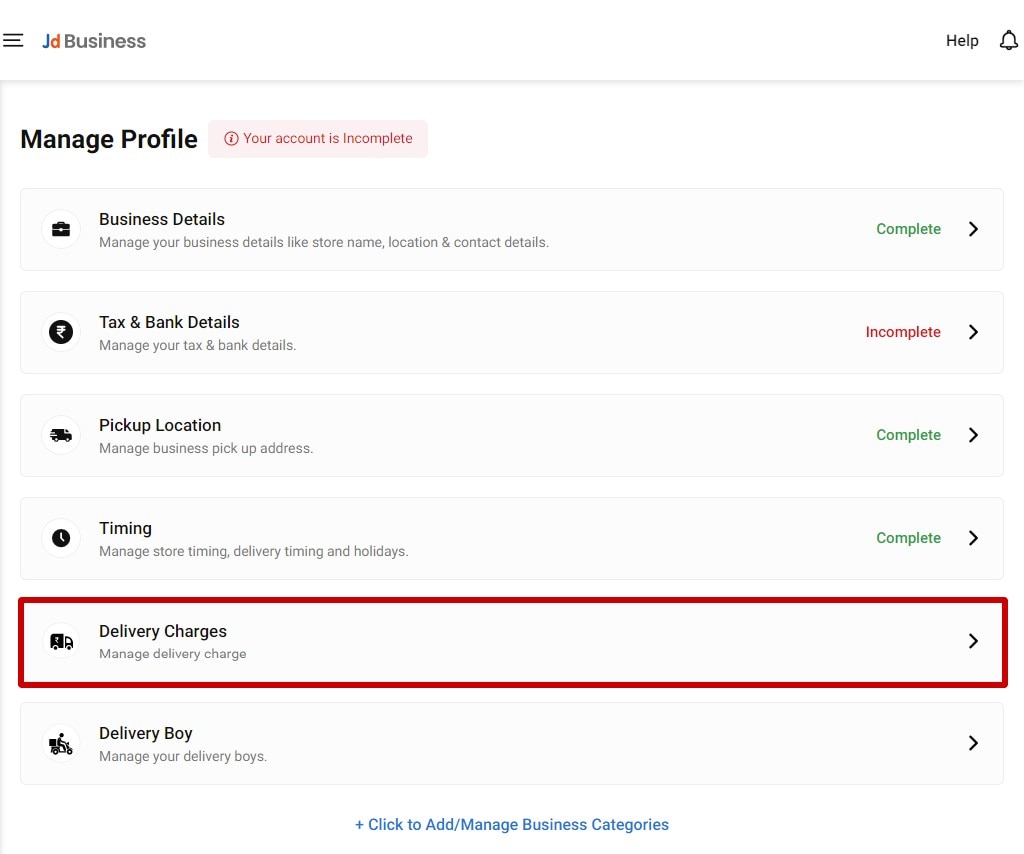Open the Help link

coord(962,41)
